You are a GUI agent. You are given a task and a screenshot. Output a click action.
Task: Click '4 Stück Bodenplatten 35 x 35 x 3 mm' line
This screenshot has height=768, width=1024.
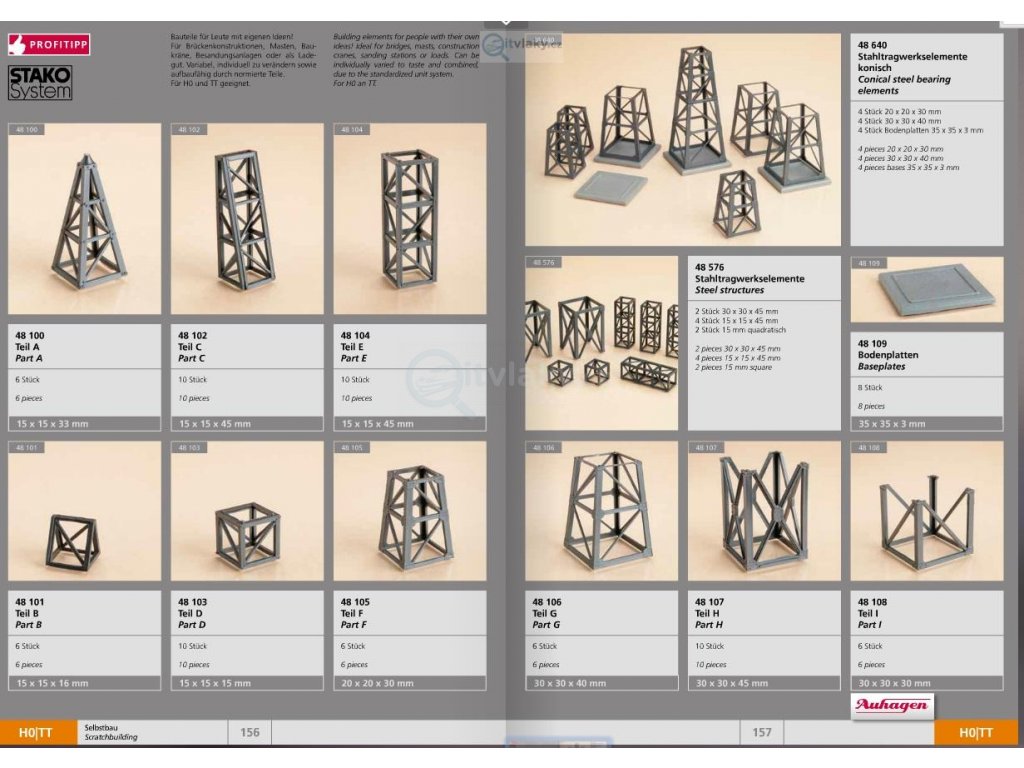click(921, 130)
